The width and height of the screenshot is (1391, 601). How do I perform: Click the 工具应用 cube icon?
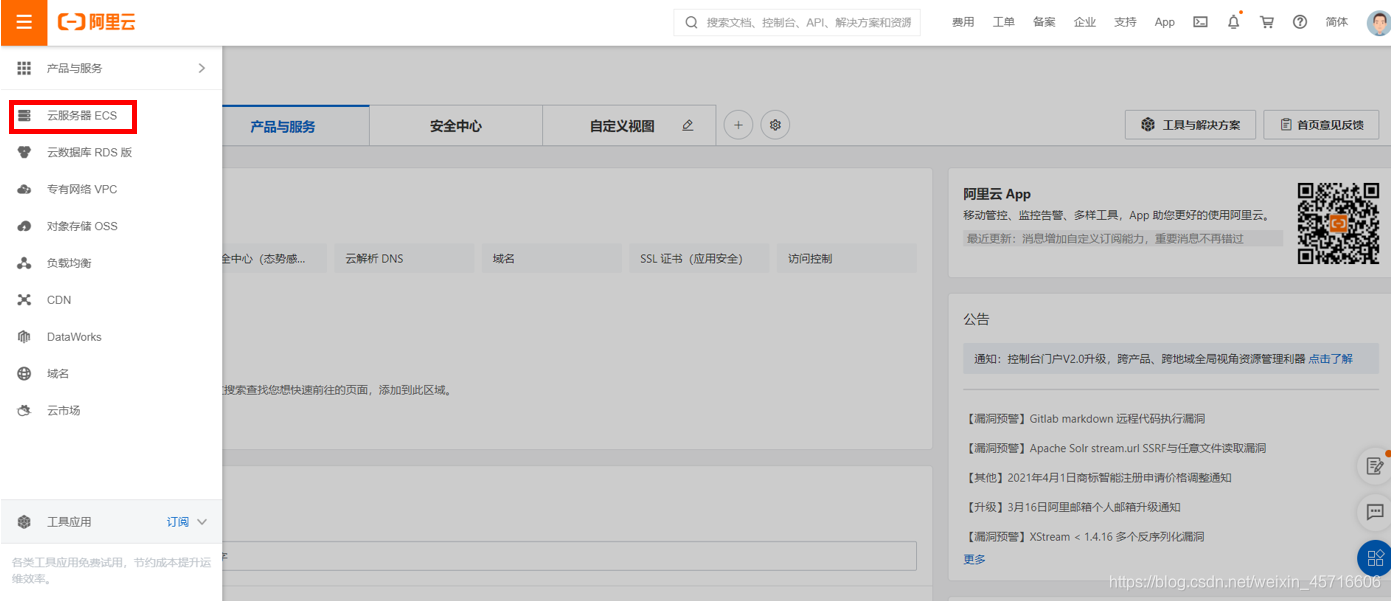pyautogui.click(x=24, y=522)
